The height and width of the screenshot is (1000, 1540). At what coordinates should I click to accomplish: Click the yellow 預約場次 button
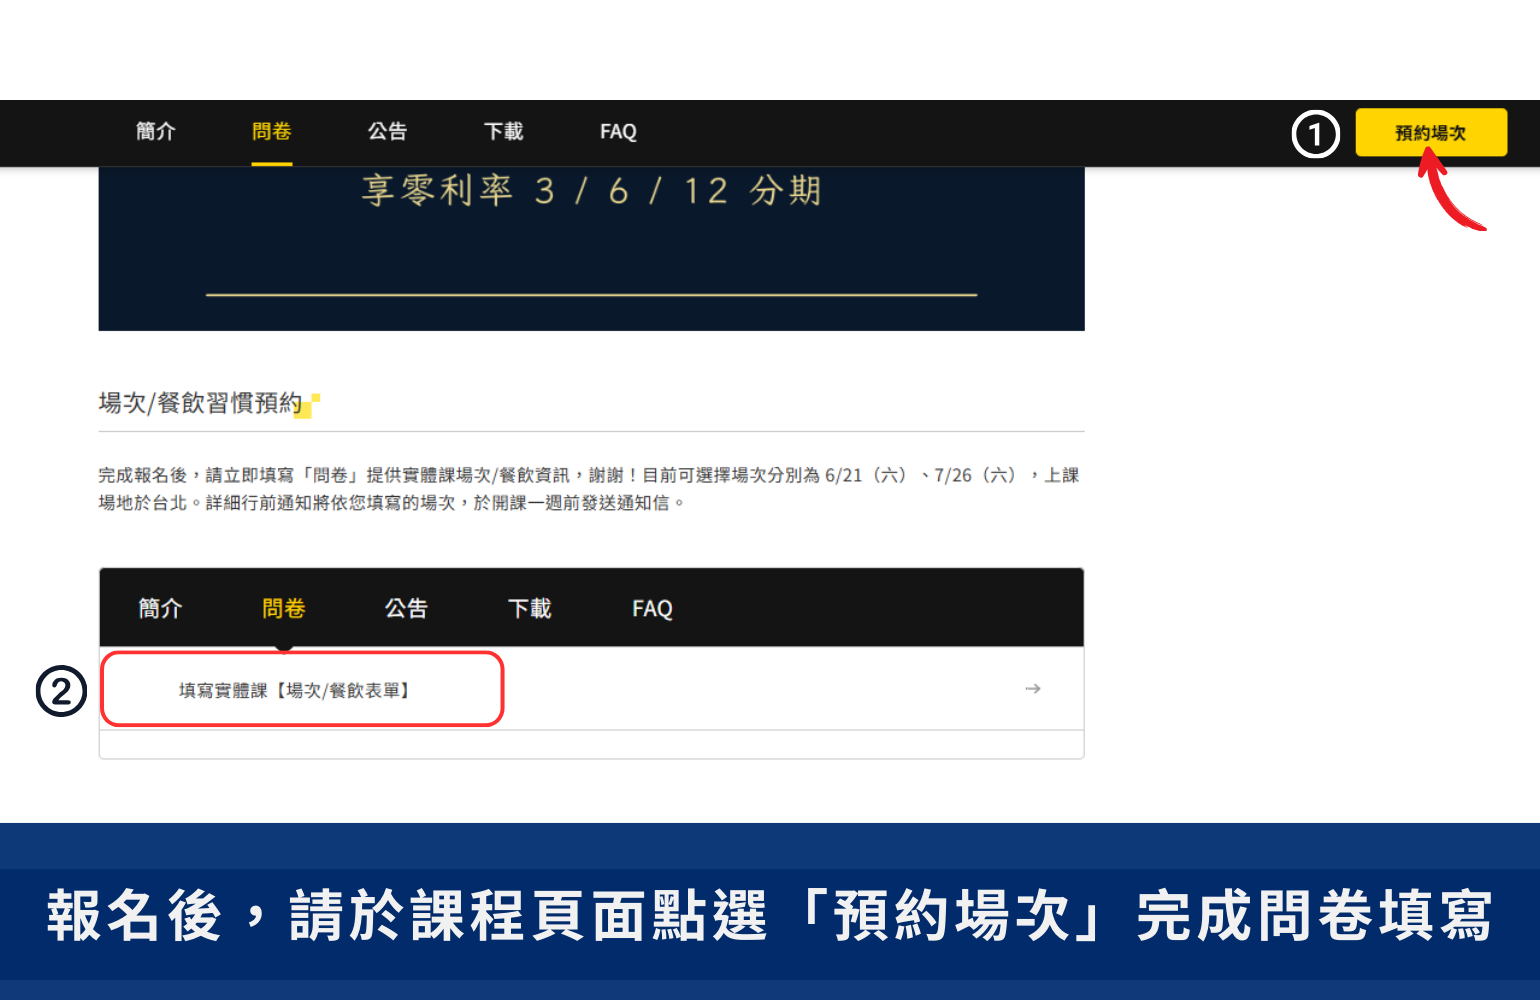[1431, 132]
